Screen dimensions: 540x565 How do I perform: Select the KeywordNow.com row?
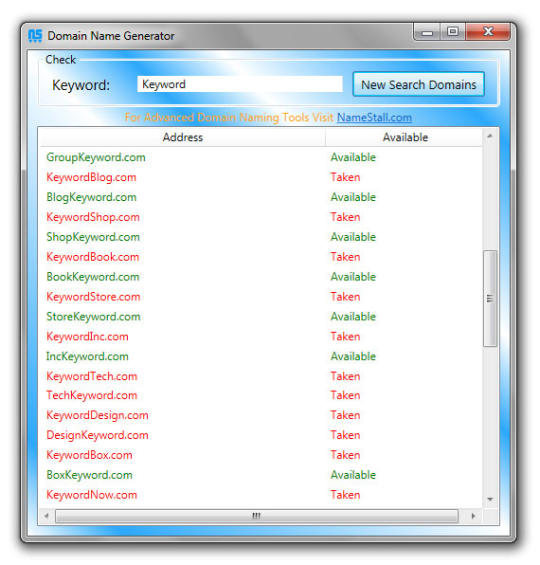pyautogui.click(x=261, y=495)
